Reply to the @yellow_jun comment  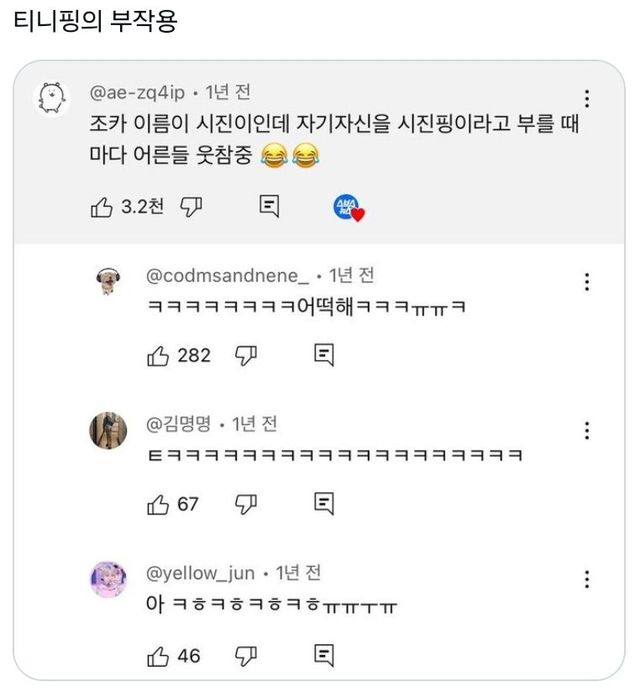[324, 655]
